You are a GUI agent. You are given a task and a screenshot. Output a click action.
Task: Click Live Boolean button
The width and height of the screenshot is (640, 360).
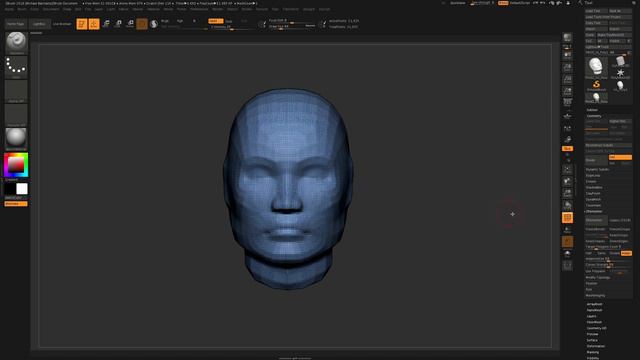[62, 24]
